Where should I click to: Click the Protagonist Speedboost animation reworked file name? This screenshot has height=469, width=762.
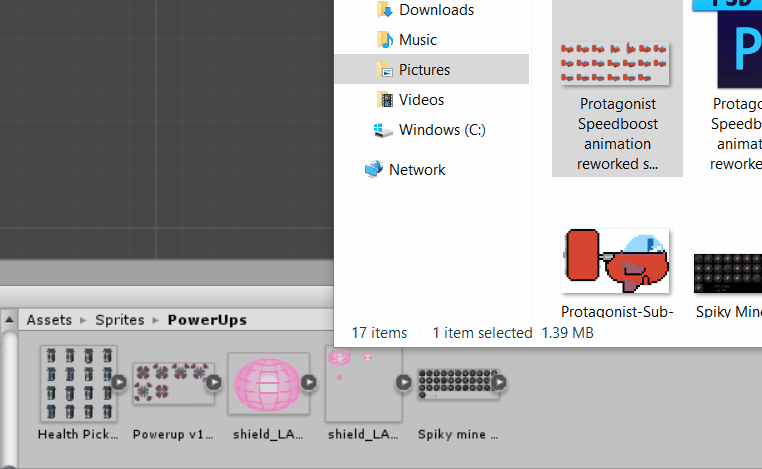coord(618,134)
